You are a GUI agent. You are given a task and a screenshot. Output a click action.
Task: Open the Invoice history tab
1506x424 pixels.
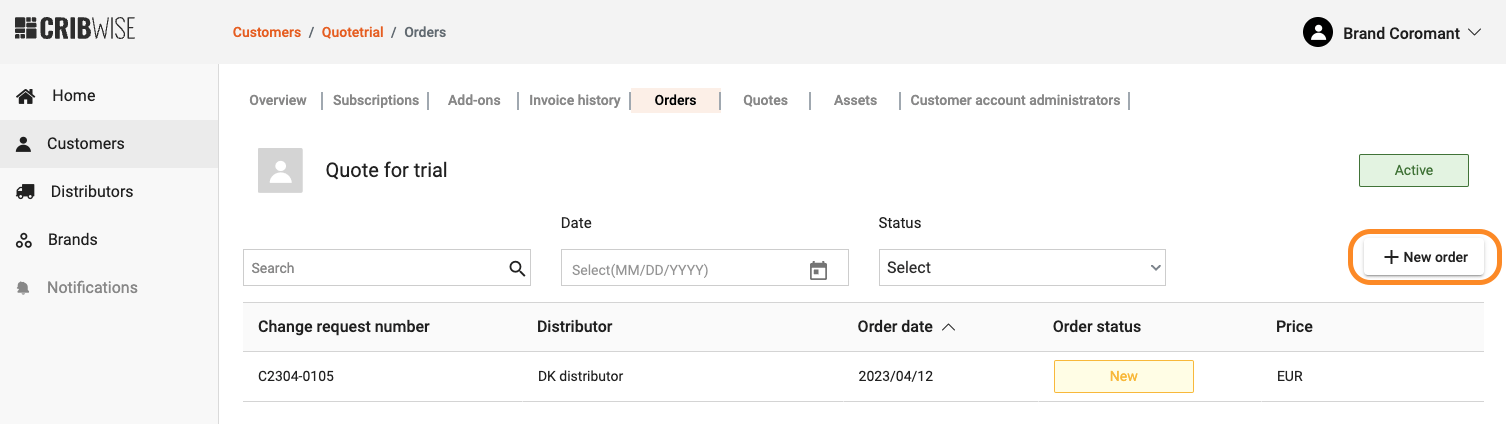(575, 100)
